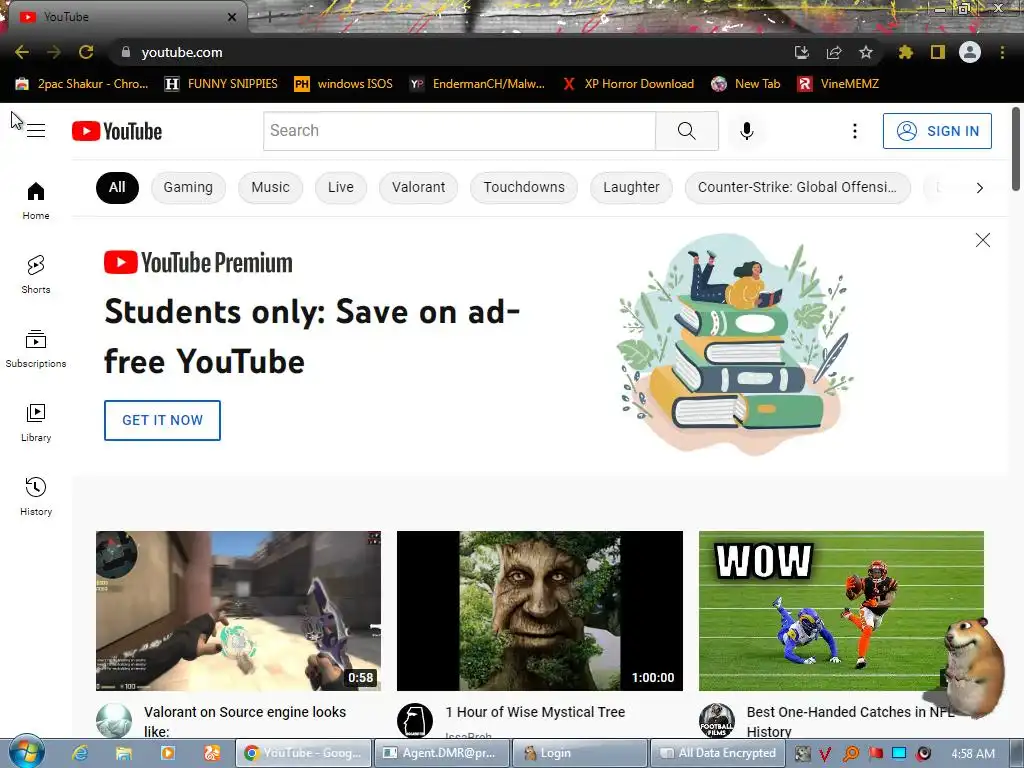The height and width of the screenshot is (768, 1024).
Task: Filter by Gaming chip
Action: tap(188, 187)
